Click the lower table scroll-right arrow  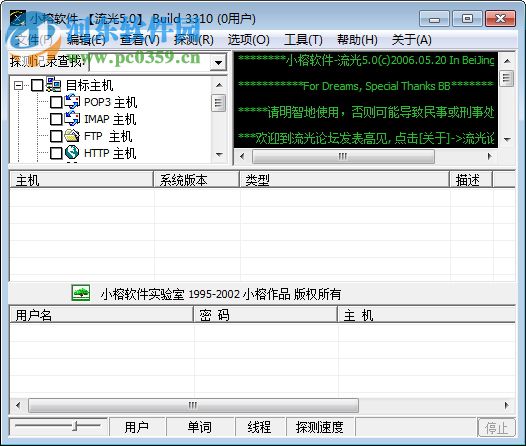[x=507, y=405]
